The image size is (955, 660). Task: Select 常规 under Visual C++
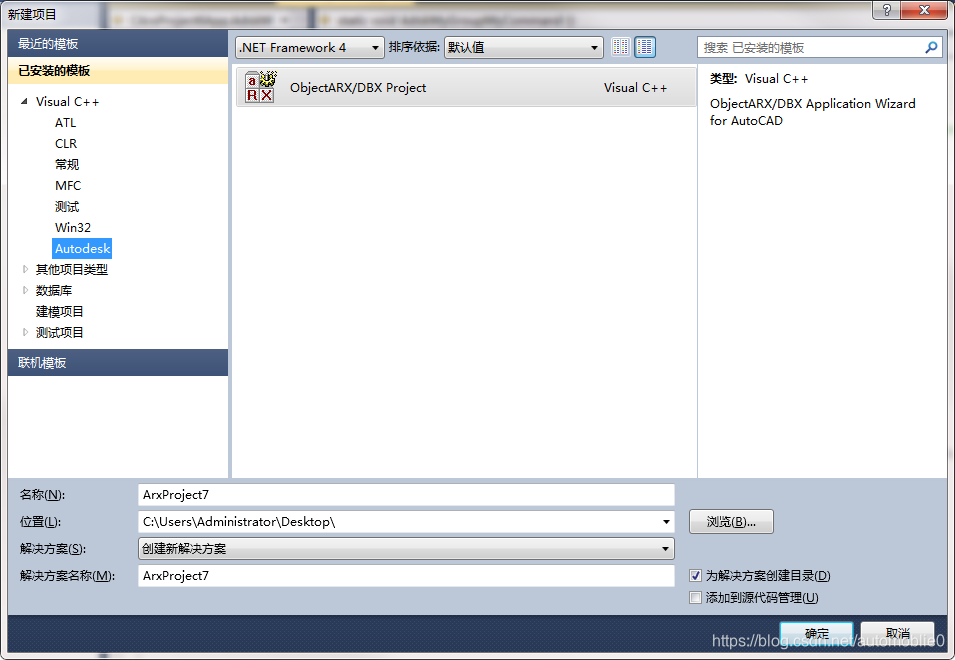coord(66,164)
